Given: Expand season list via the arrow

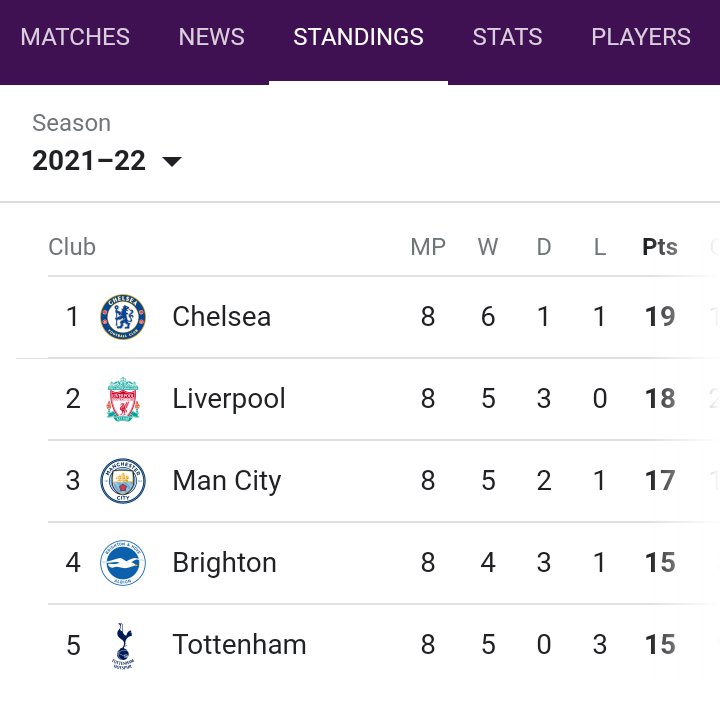Looking at the screenshot, I should point(172,162).
